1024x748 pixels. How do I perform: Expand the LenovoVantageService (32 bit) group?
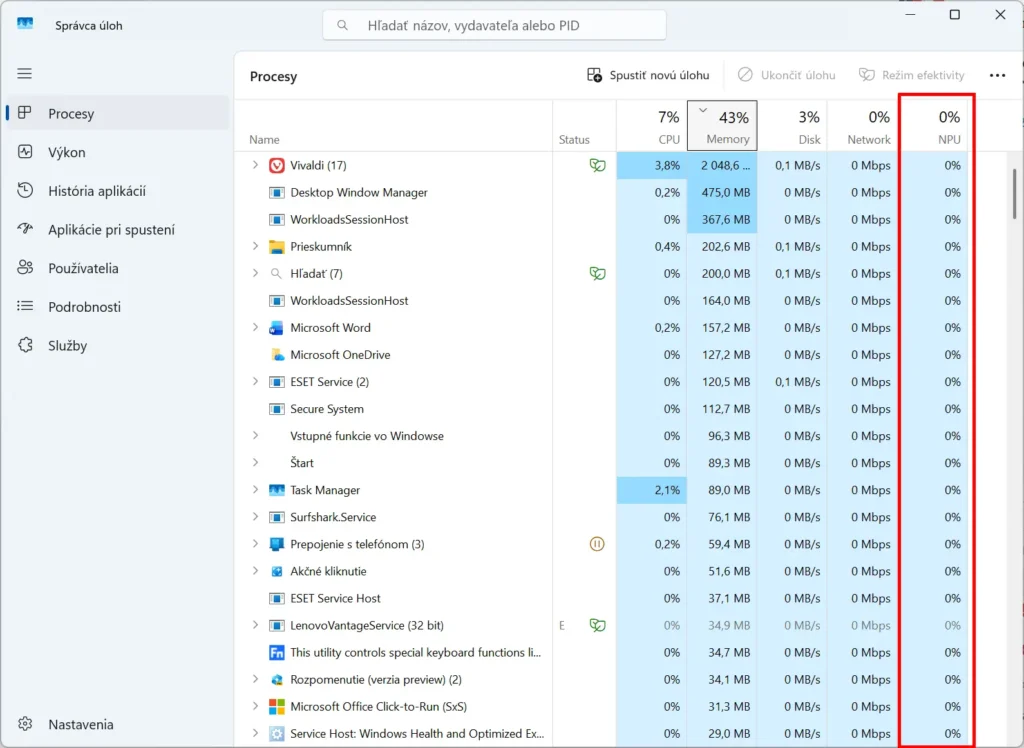pyautogui.click(x=255, y=625)
